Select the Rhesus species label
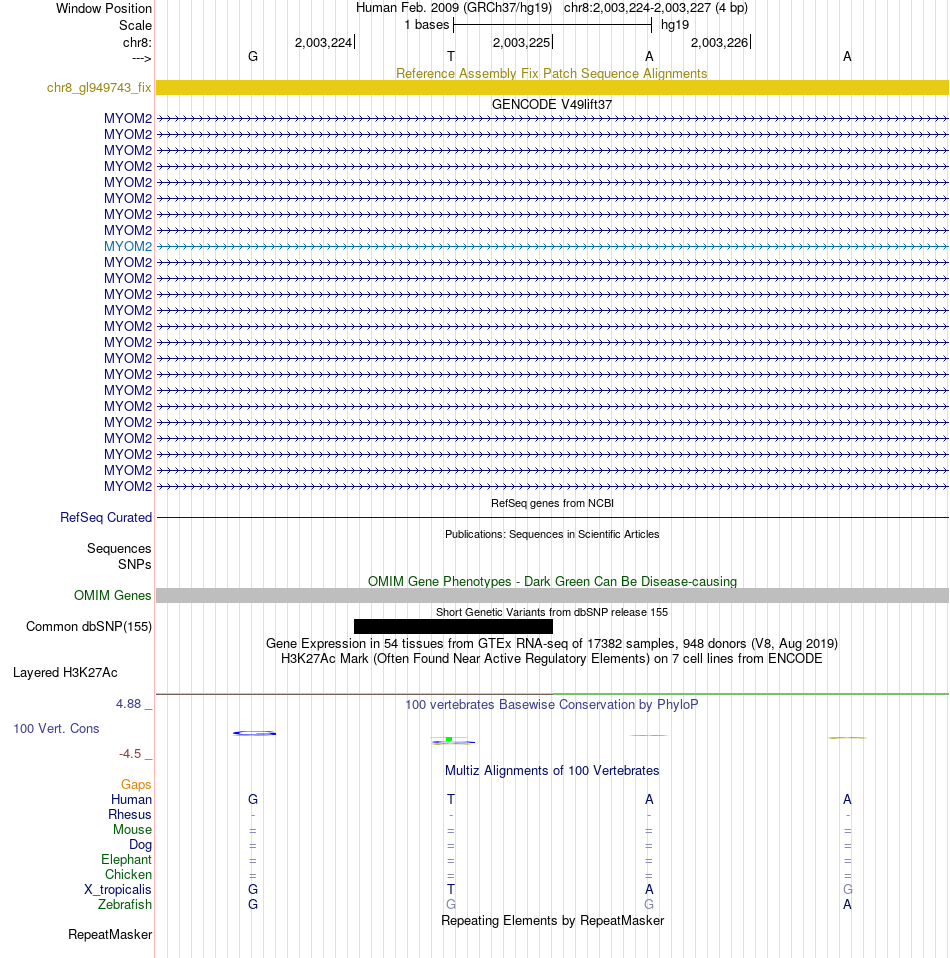This screenshot has width=950, height=958. pyautogui.click(x=130, y=814)
